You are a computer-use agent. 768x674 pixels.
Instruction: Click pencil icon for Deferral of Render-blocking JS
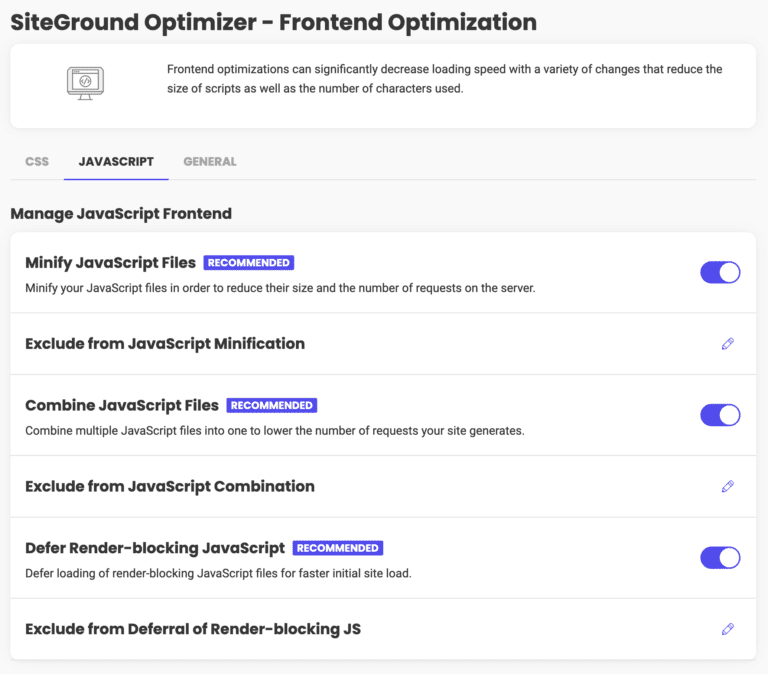[x=727, y=629]
